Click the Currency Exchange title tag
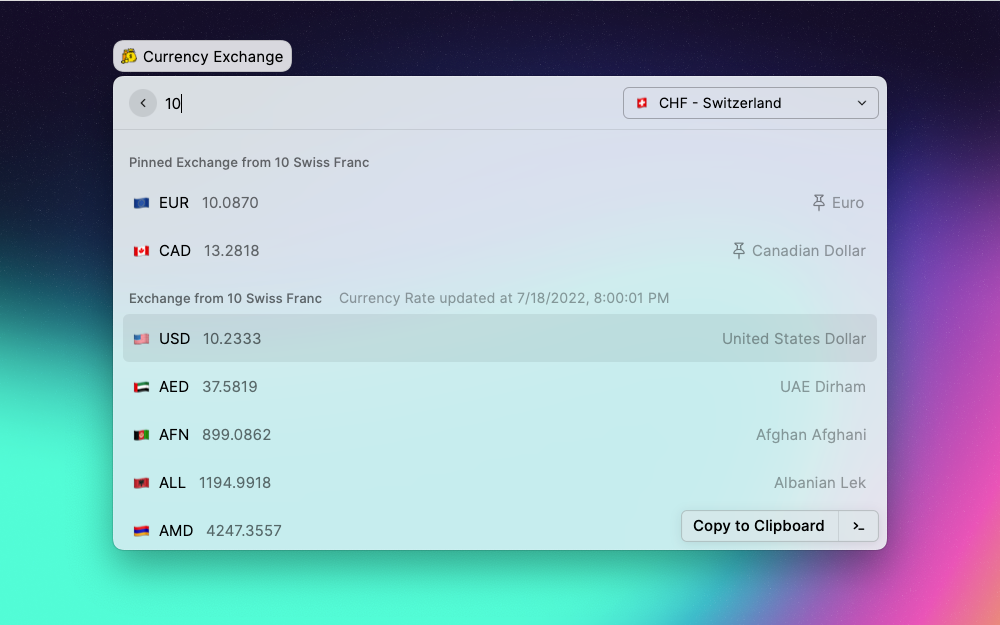Viewport: 1000px width, 625px height. pos(202,56)
